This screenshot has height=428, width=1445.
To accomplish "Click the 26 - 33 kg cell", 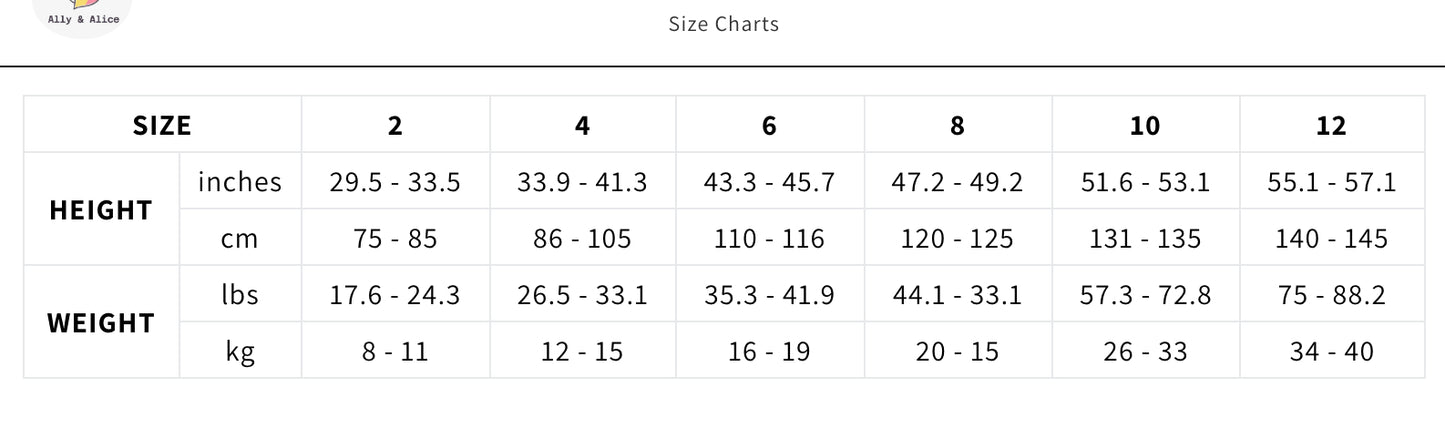I will click(x=1145, y=352).
